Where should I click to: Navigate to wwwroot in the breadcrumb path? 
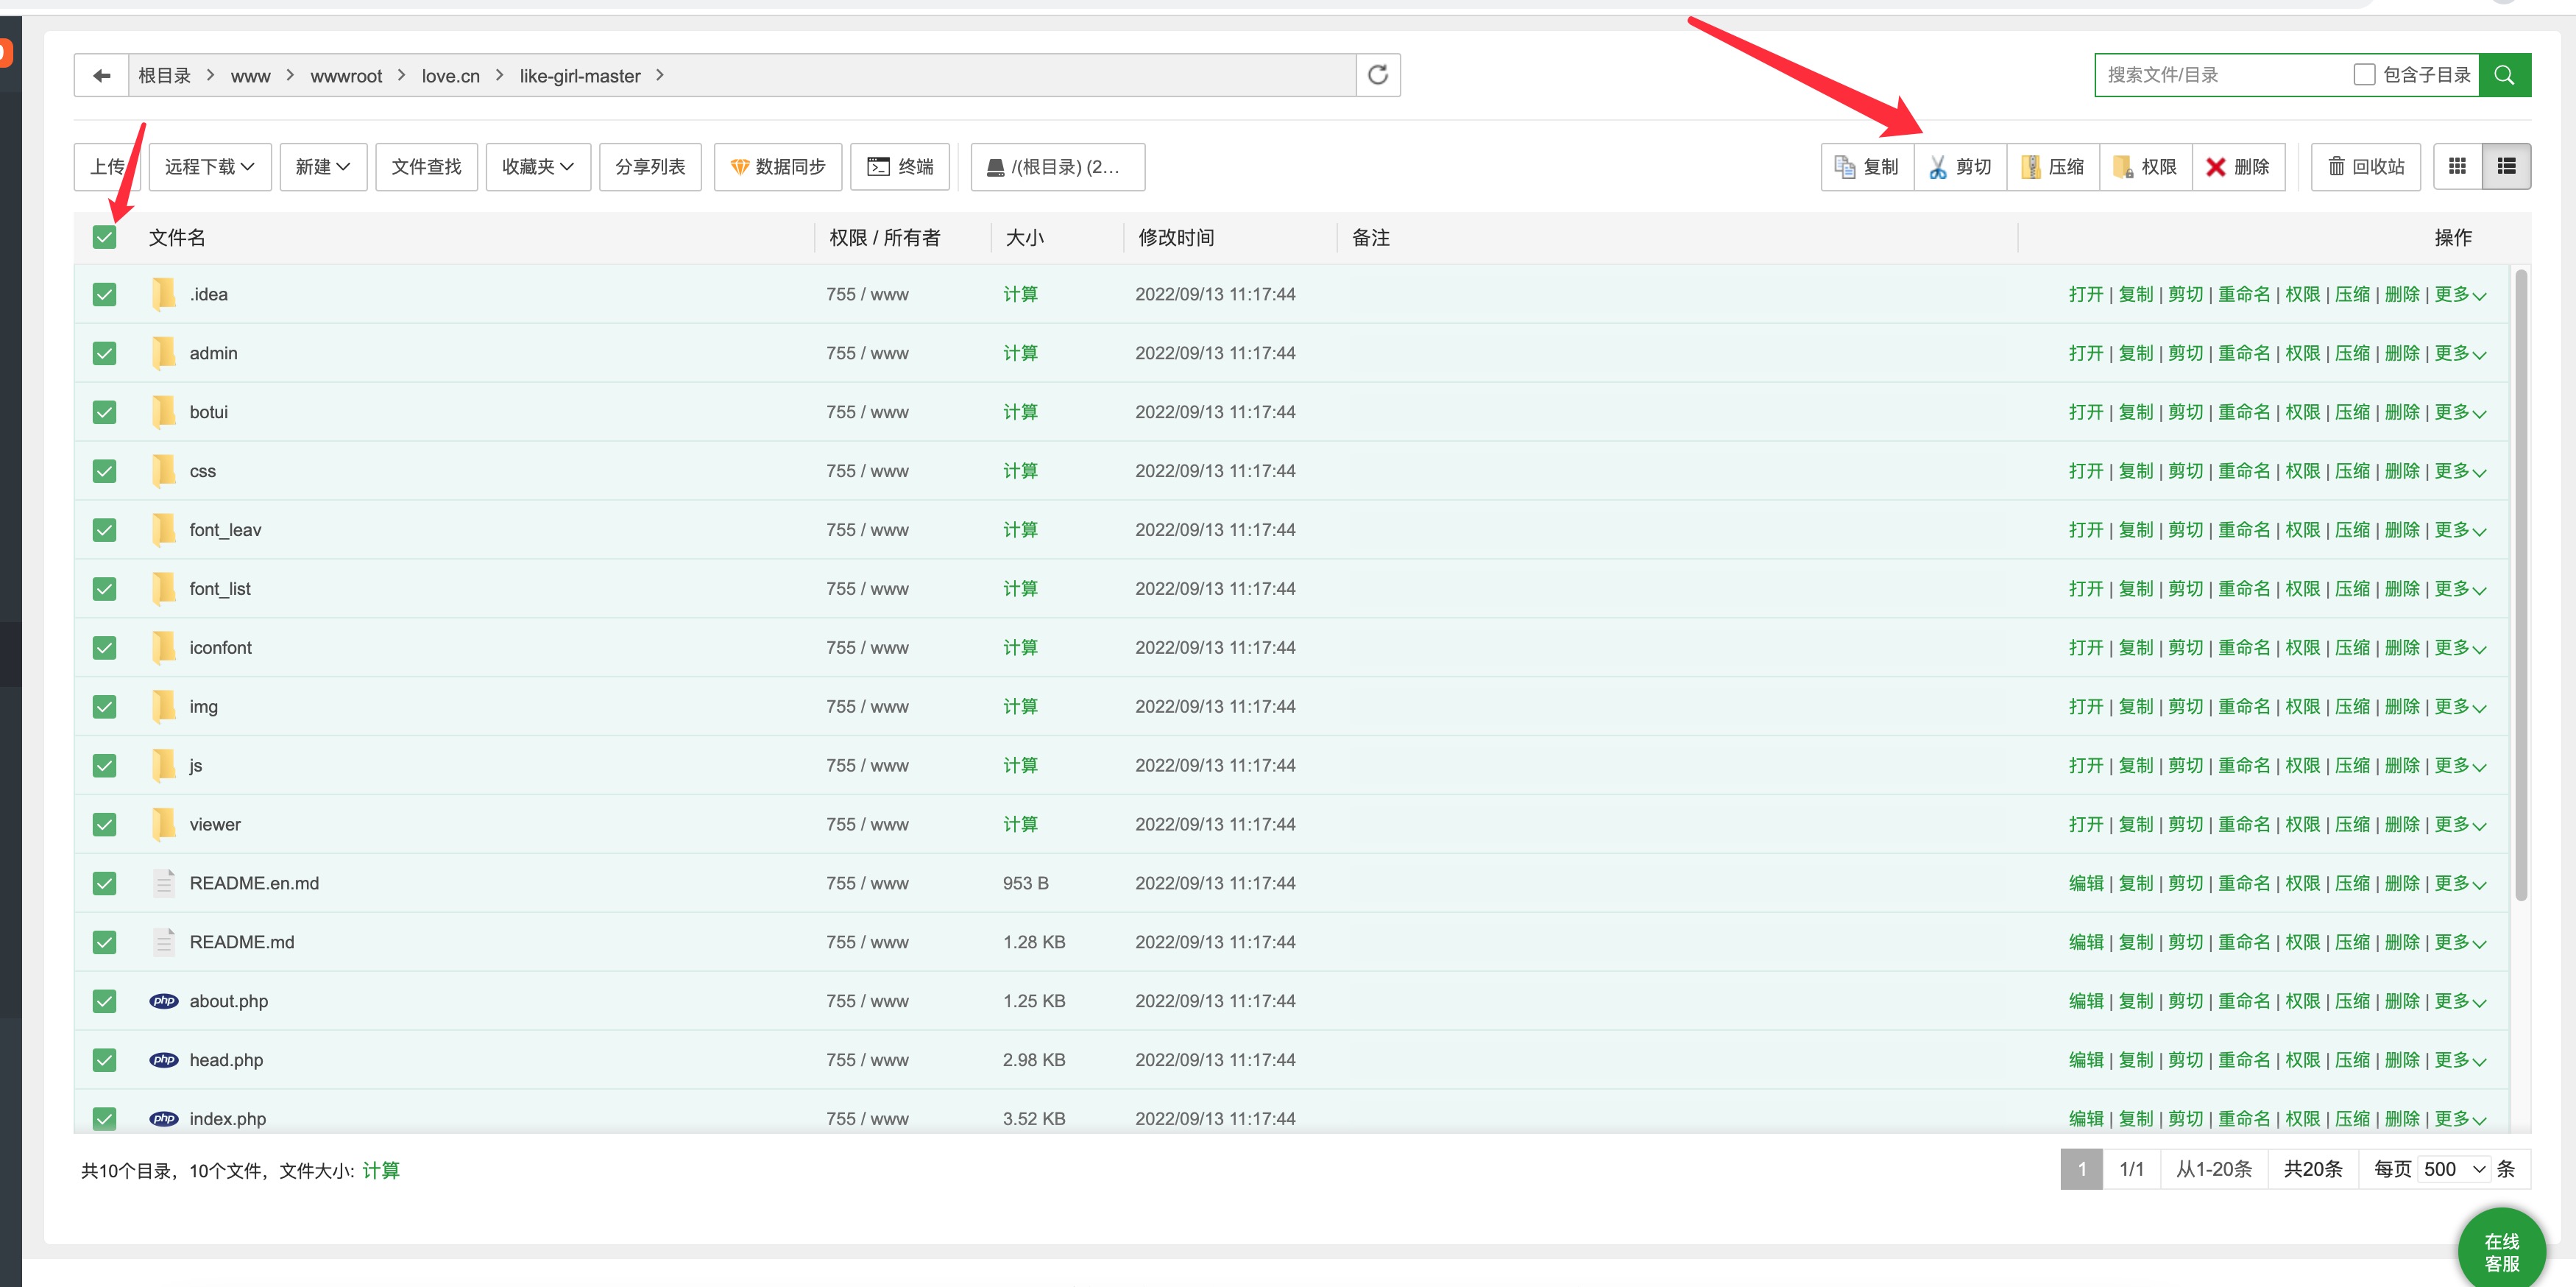point(346,76)
